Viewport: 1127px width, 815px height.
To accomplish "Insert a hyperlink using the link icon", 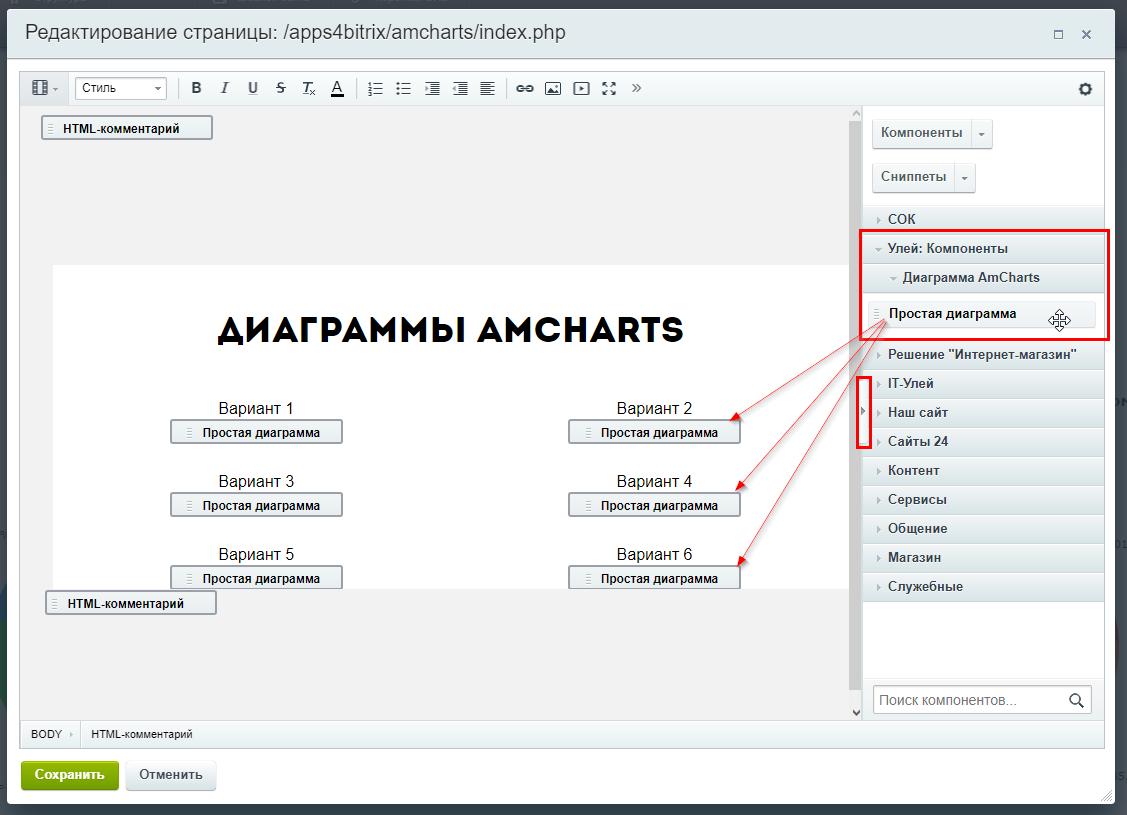I will (x=524, y=88).
